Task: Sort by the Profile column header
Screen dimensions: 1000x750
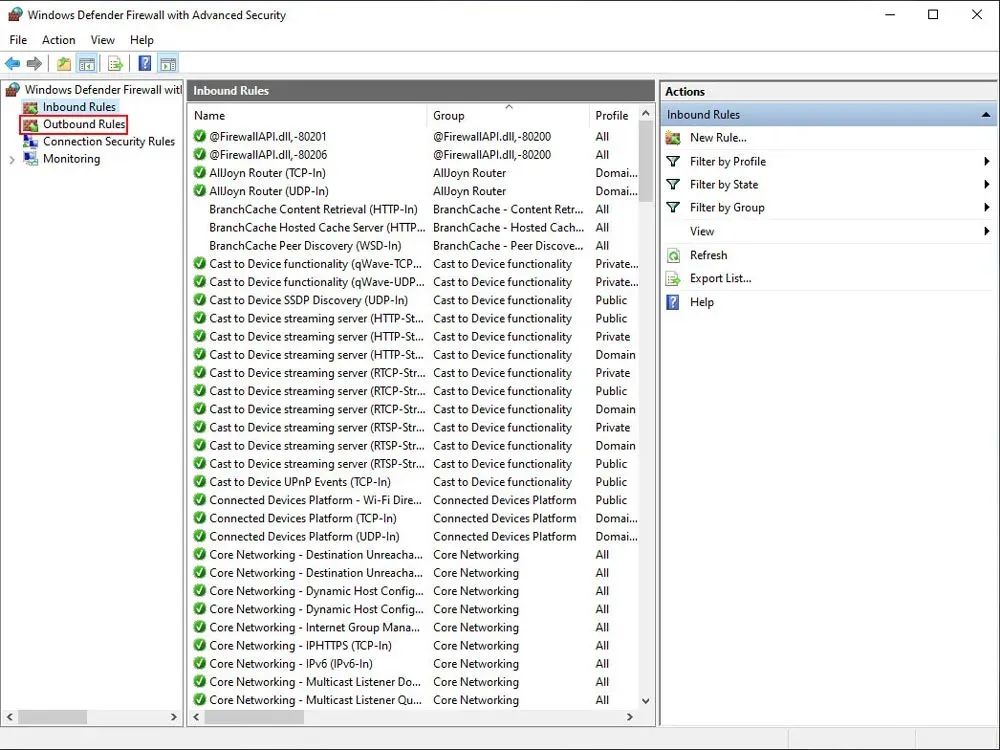Action: tap(614, 115)
